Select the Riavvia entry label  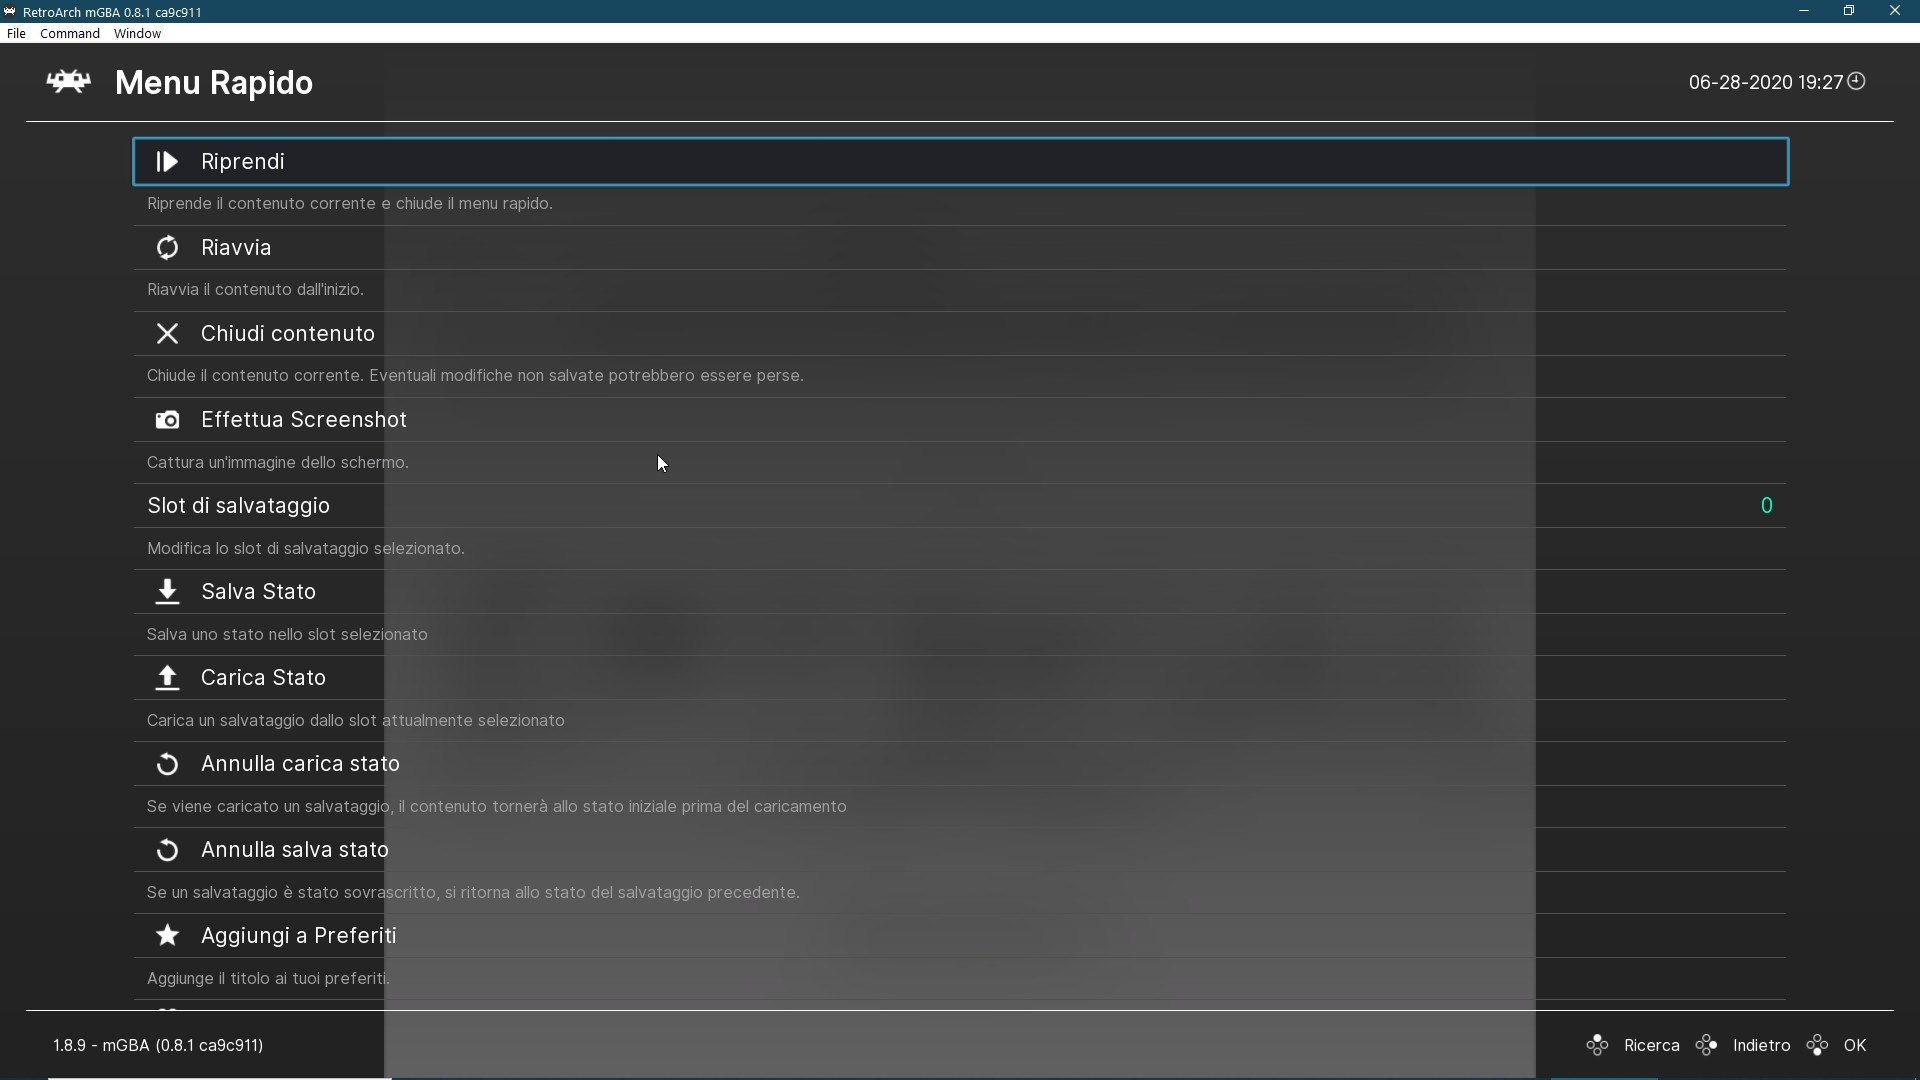click(236, 248)
